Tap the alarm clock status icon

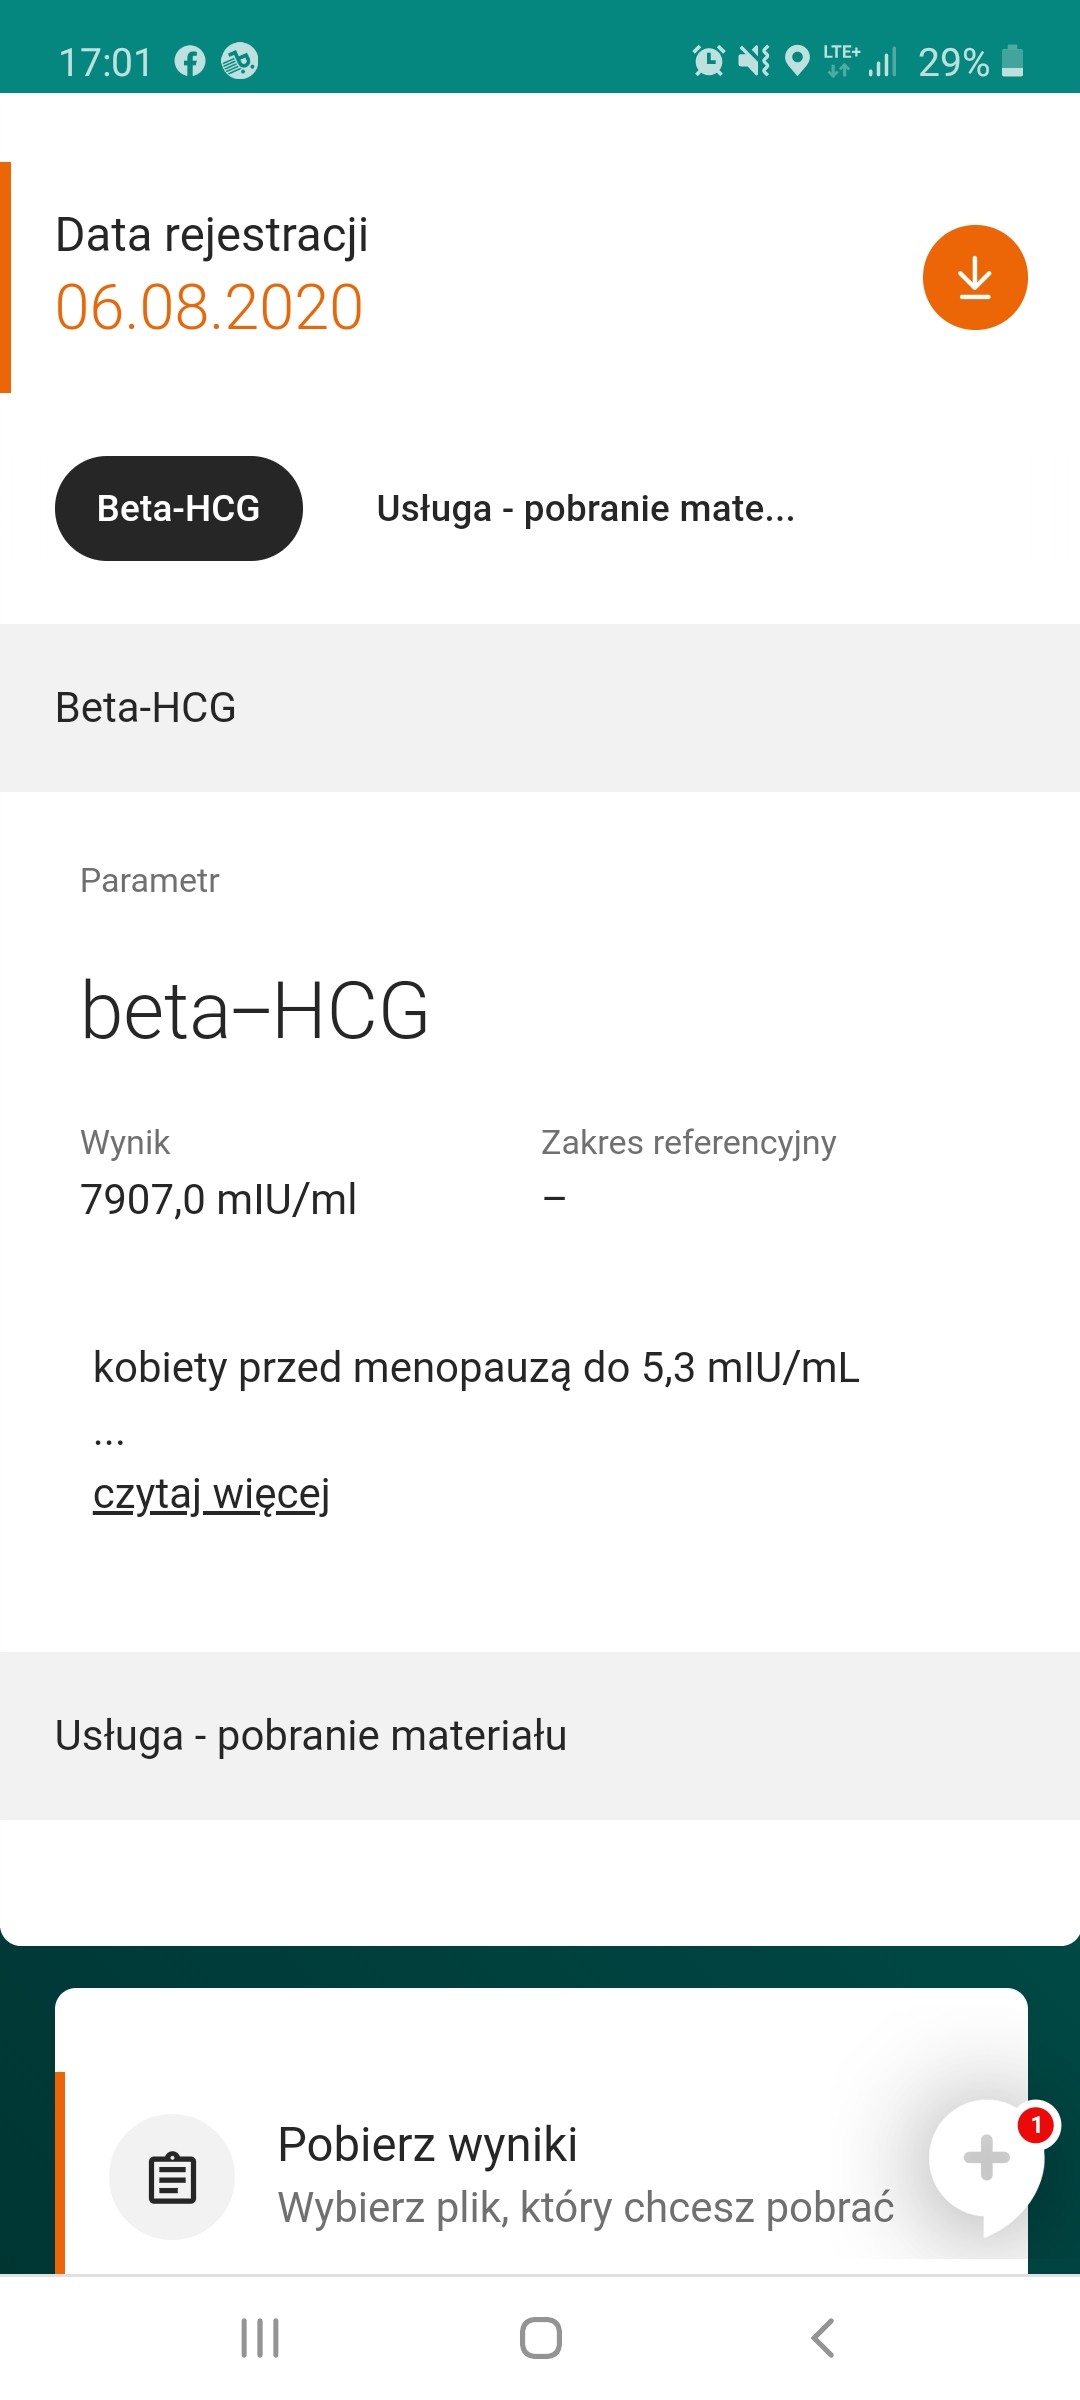point(708,61)
